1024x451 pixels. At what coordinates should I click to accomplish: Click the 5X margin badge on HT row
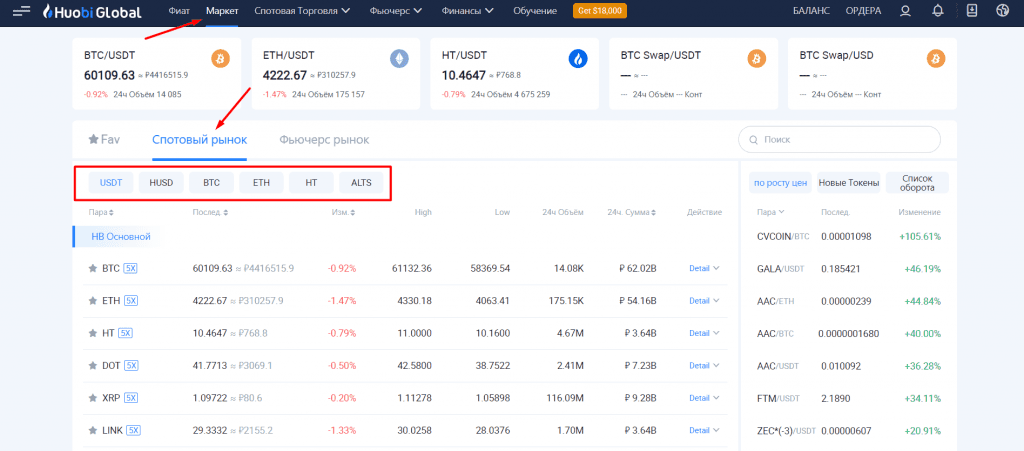point(125,333)
